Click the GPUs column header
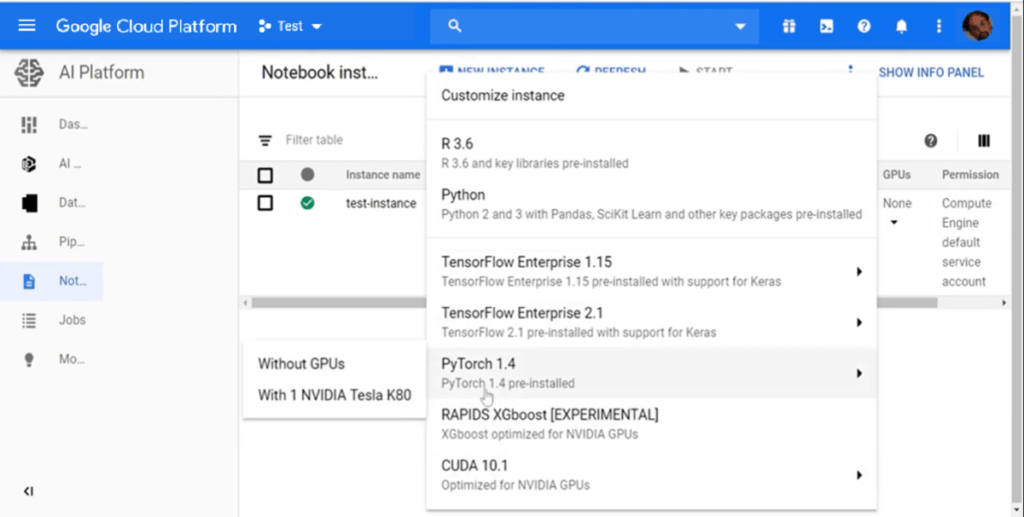 coord(897,175)
